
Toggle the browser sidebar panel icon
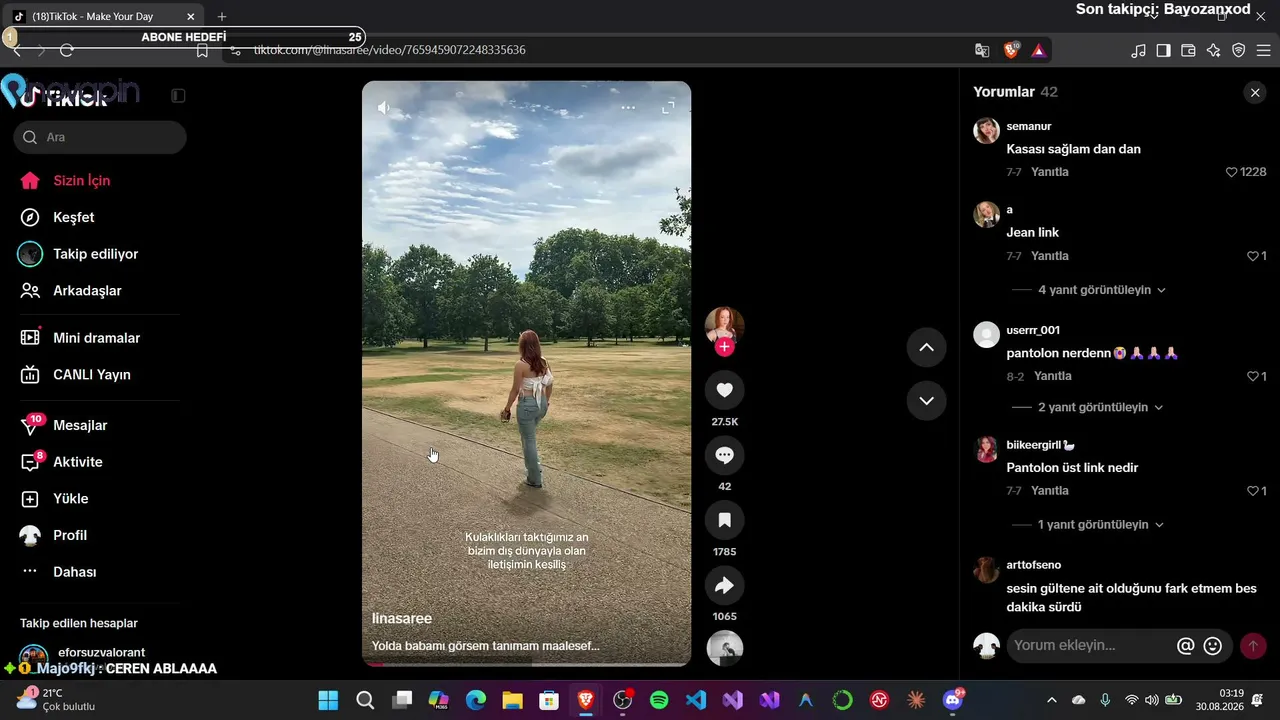1163,50
